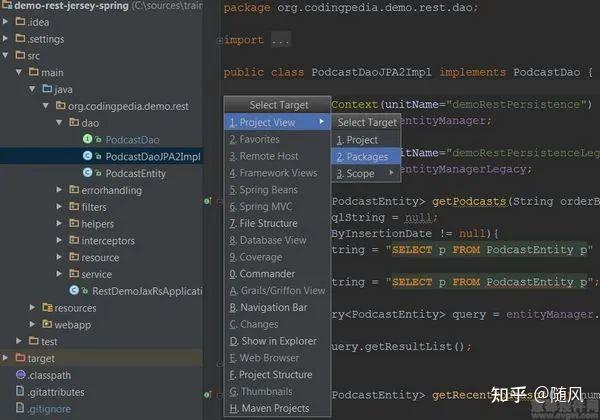Click the .gitignore file icon
The height and width of the screenshot is (420, 600).
[20, 408]
